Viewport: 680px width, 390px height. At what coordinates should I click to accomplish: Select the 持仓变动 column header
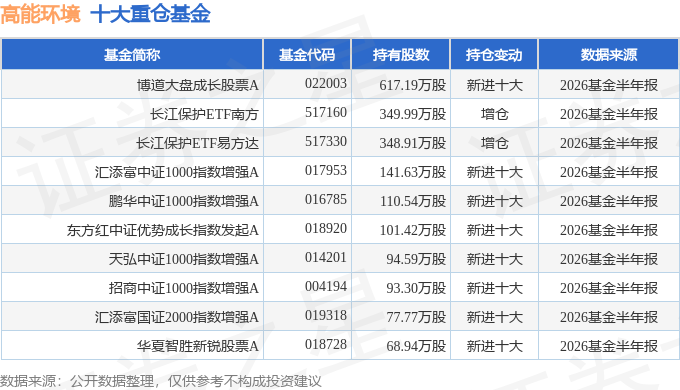[494, 55]
